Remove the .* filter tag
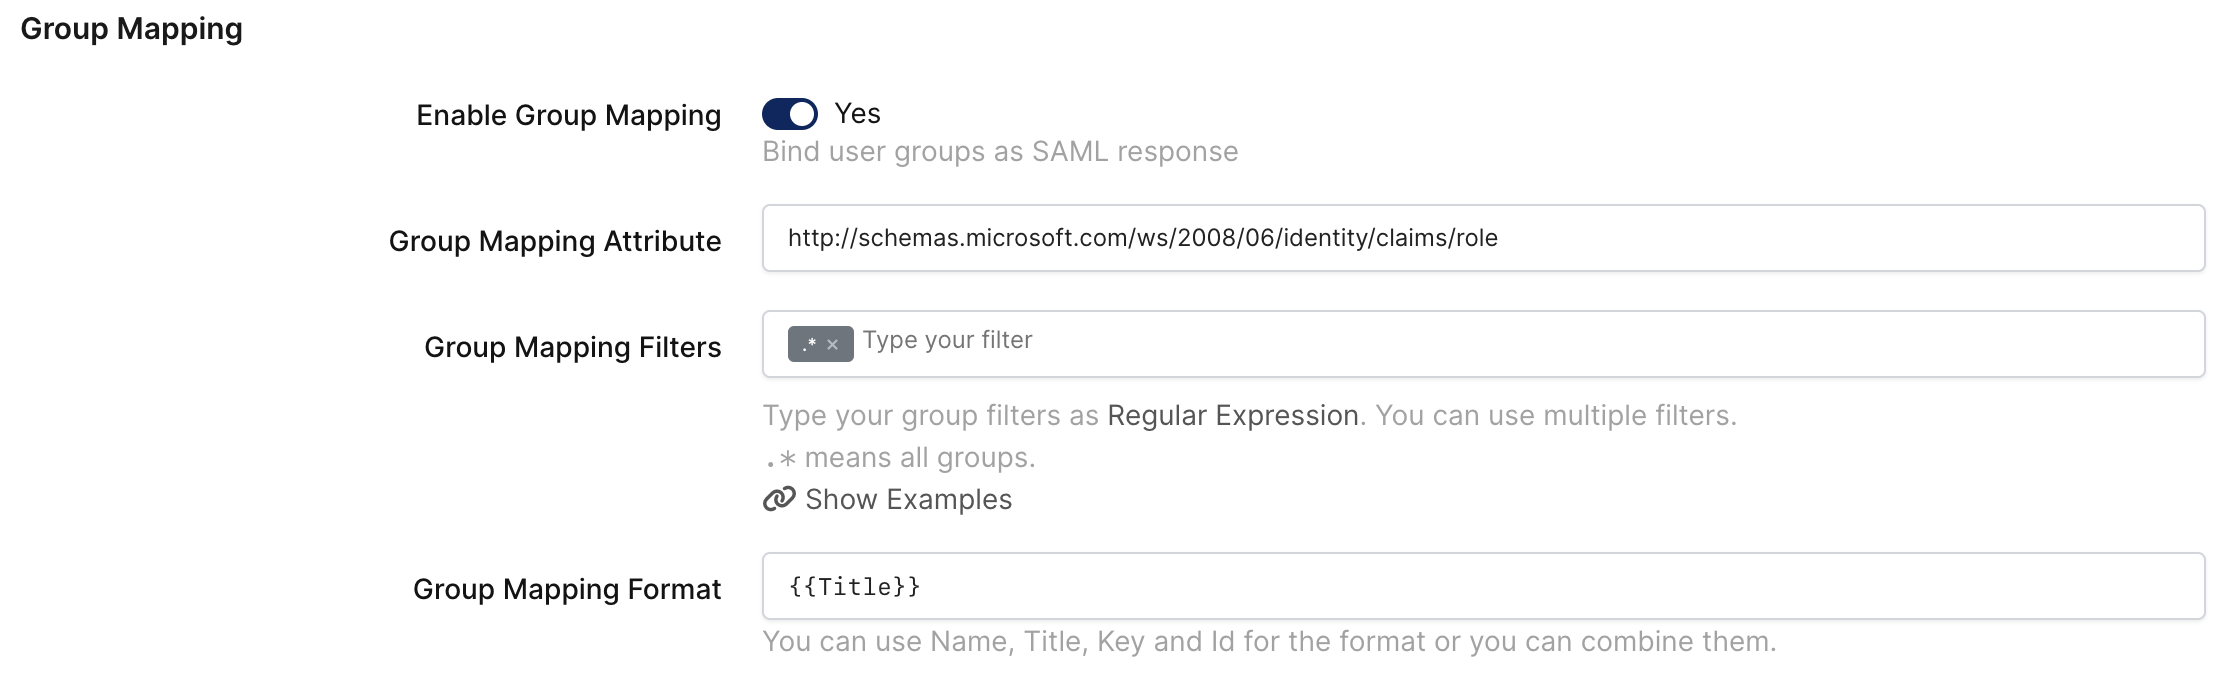 [832, 345]
